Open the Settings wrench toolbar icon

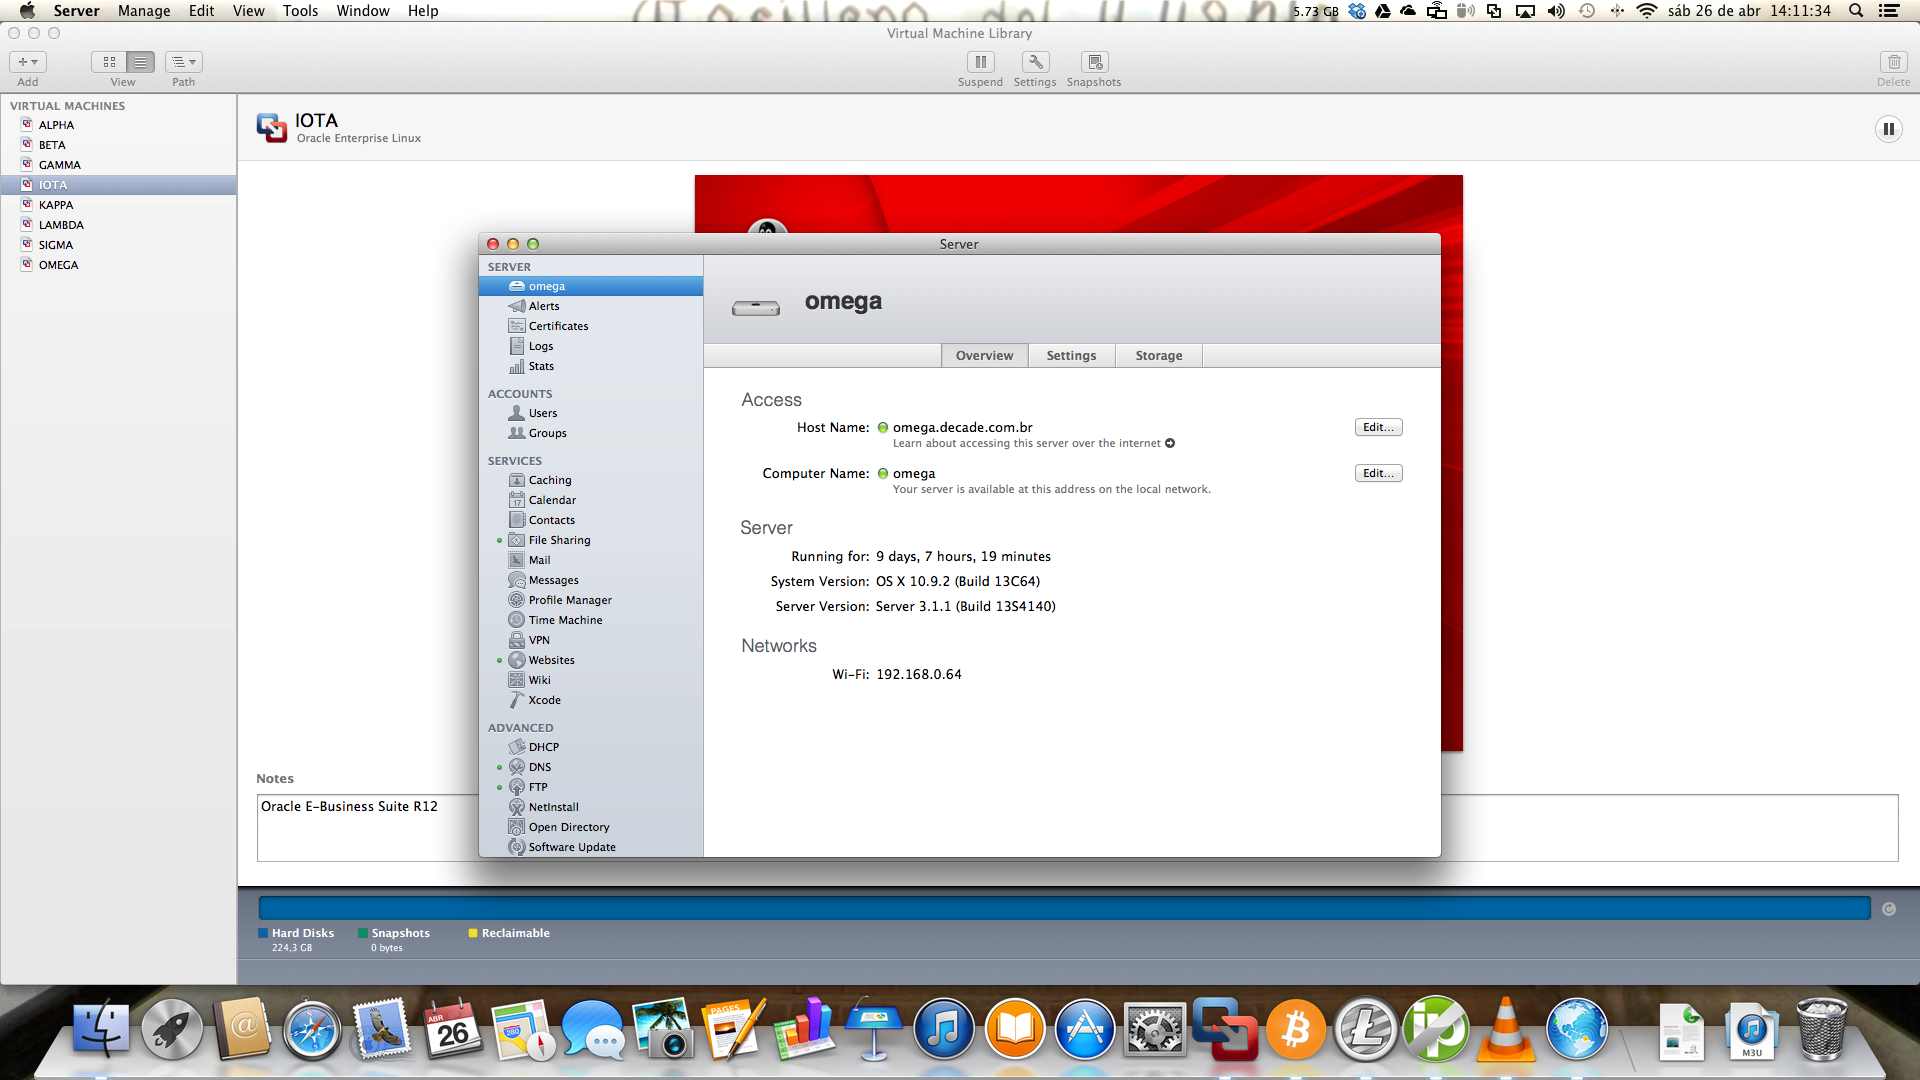pos(1035,62)
